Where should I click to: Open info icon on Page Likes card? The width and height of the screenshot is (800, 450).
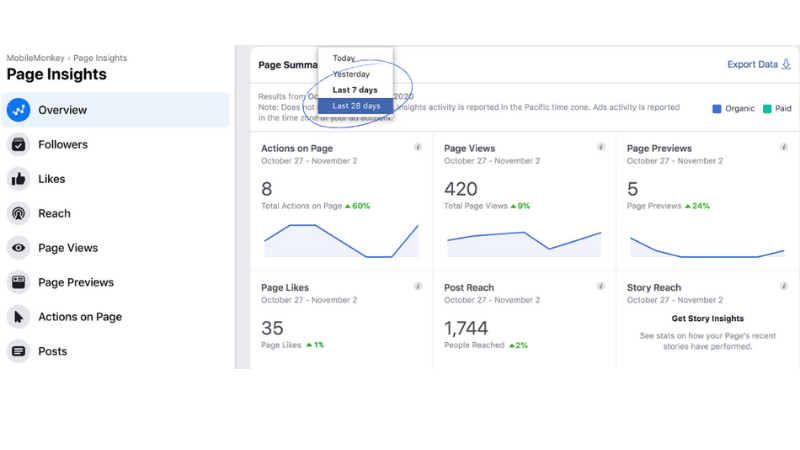tap(418, 286)
